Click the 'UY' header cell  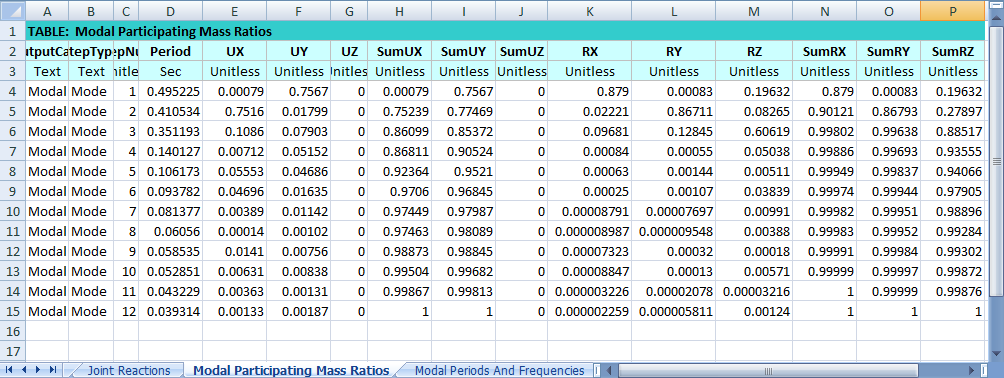[x=299, y=51]
